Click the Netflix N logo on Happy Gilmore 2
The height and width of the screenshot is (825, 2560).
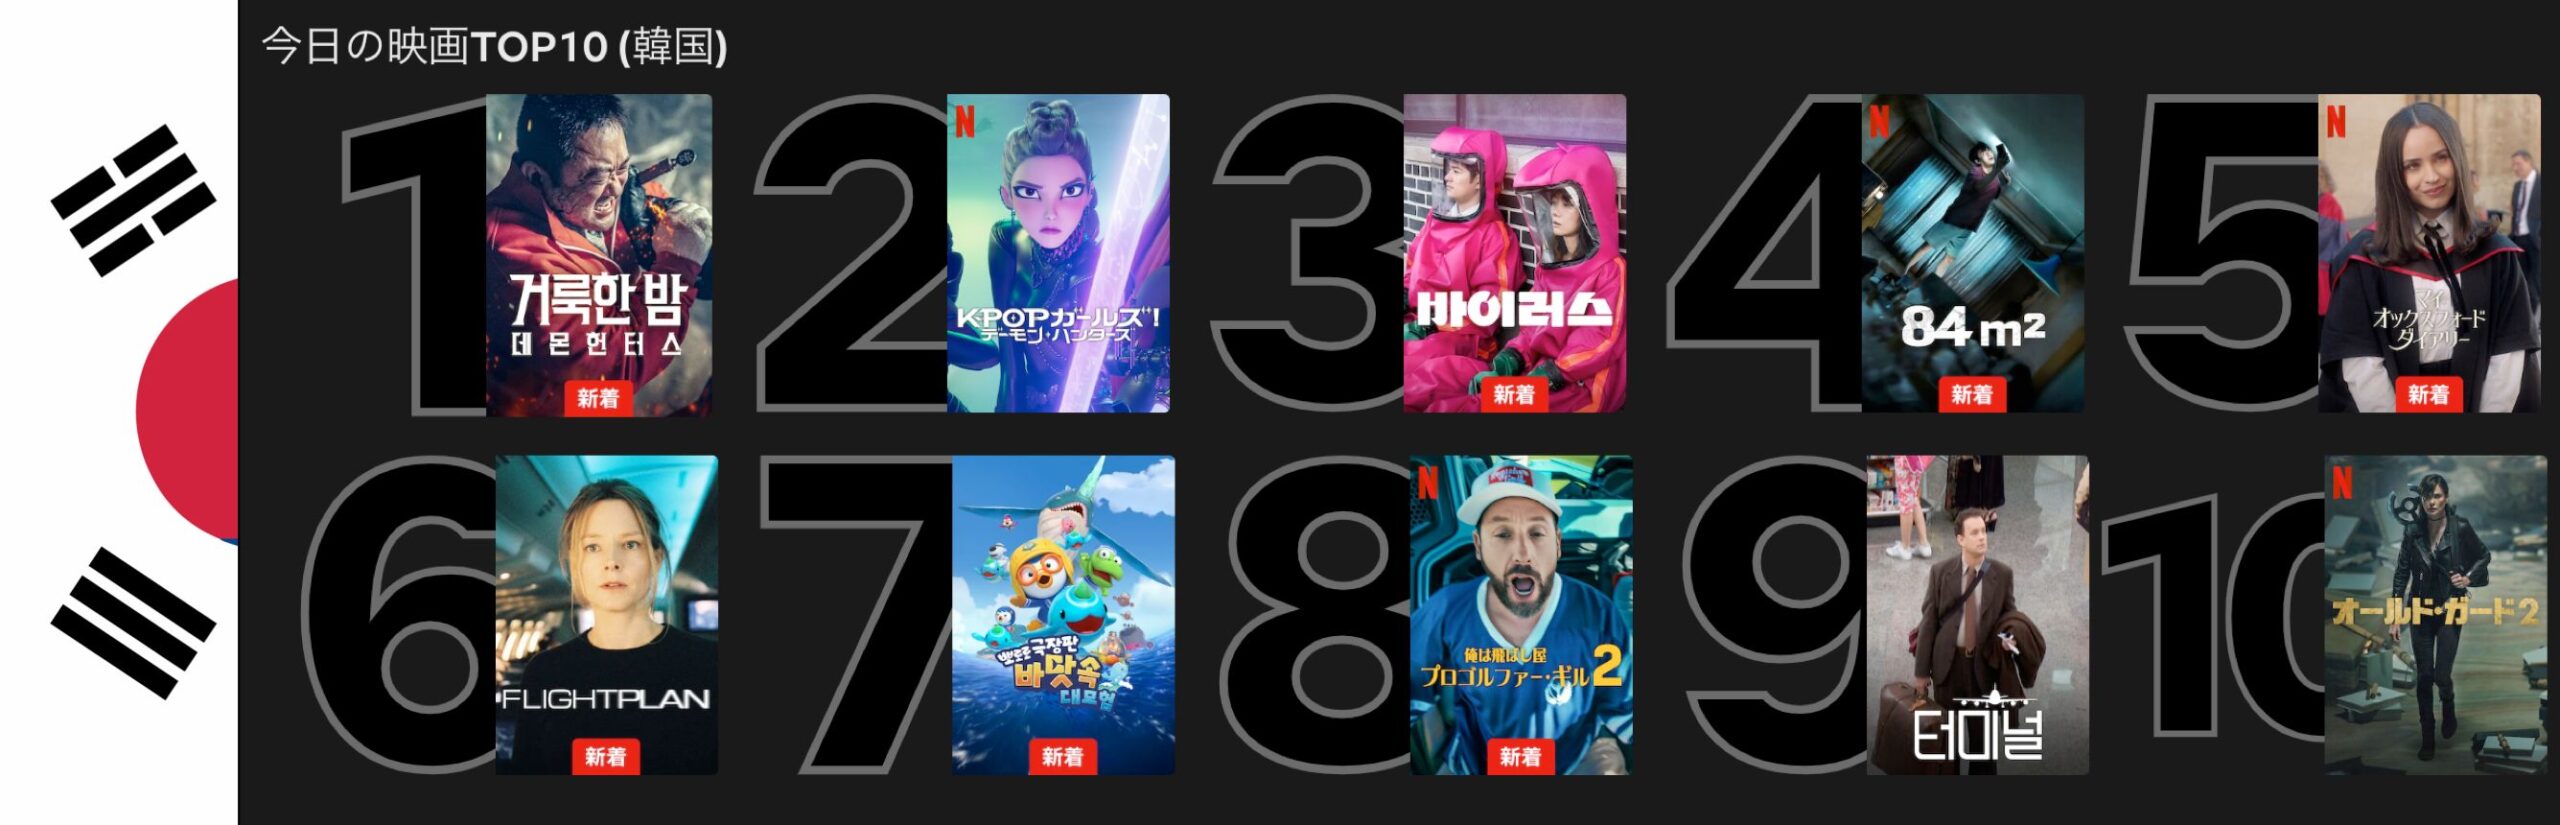(x=1428, y=483)
